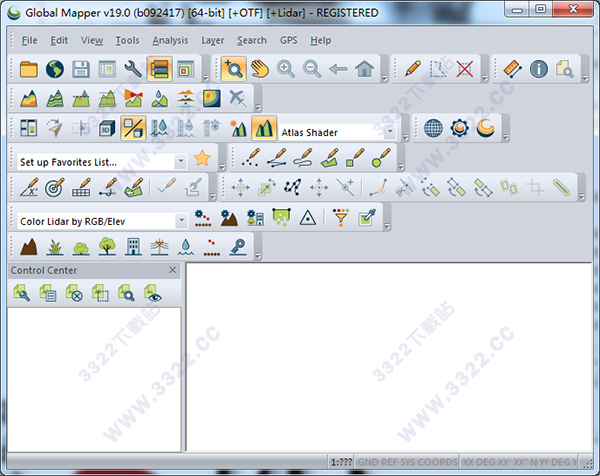Click the orange star favorites icon

pyautogui.click(x=202, y=158)
